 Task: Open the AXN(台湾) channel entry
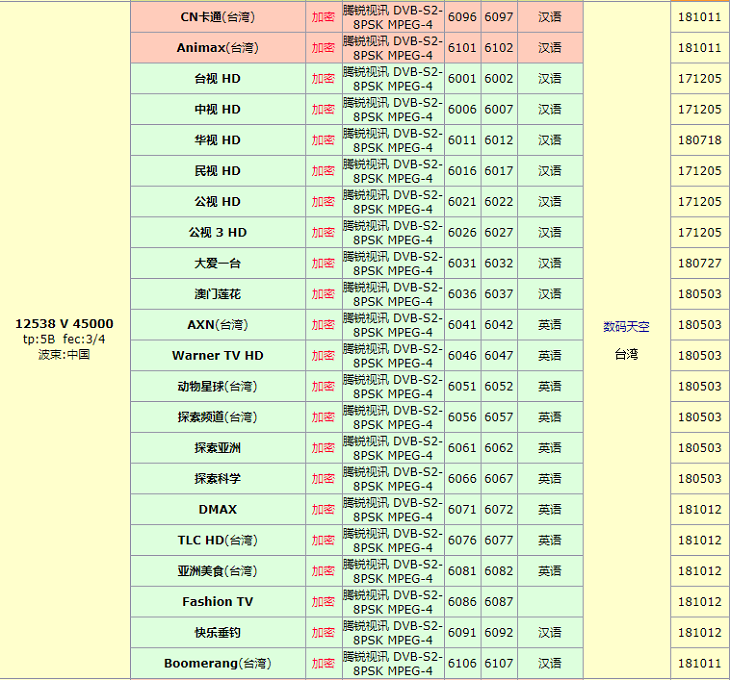point(217,325)
